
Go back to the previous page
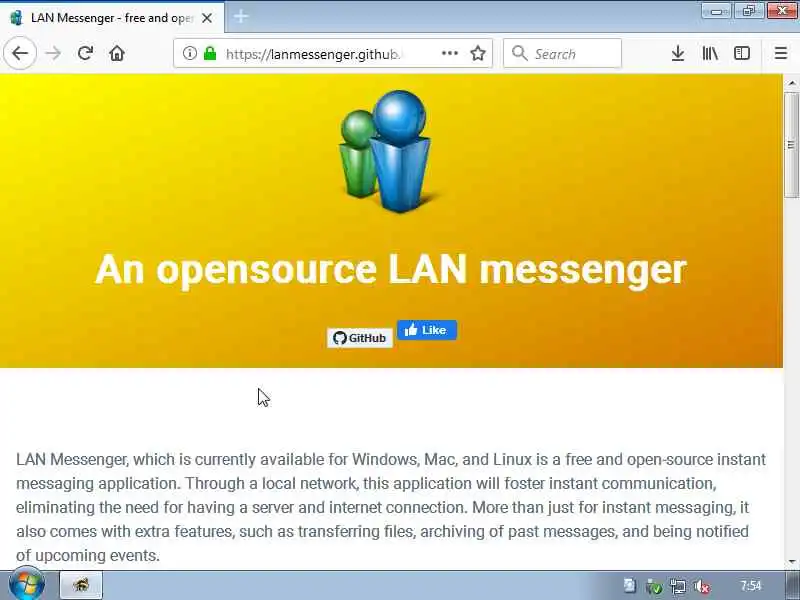point(20,53)
